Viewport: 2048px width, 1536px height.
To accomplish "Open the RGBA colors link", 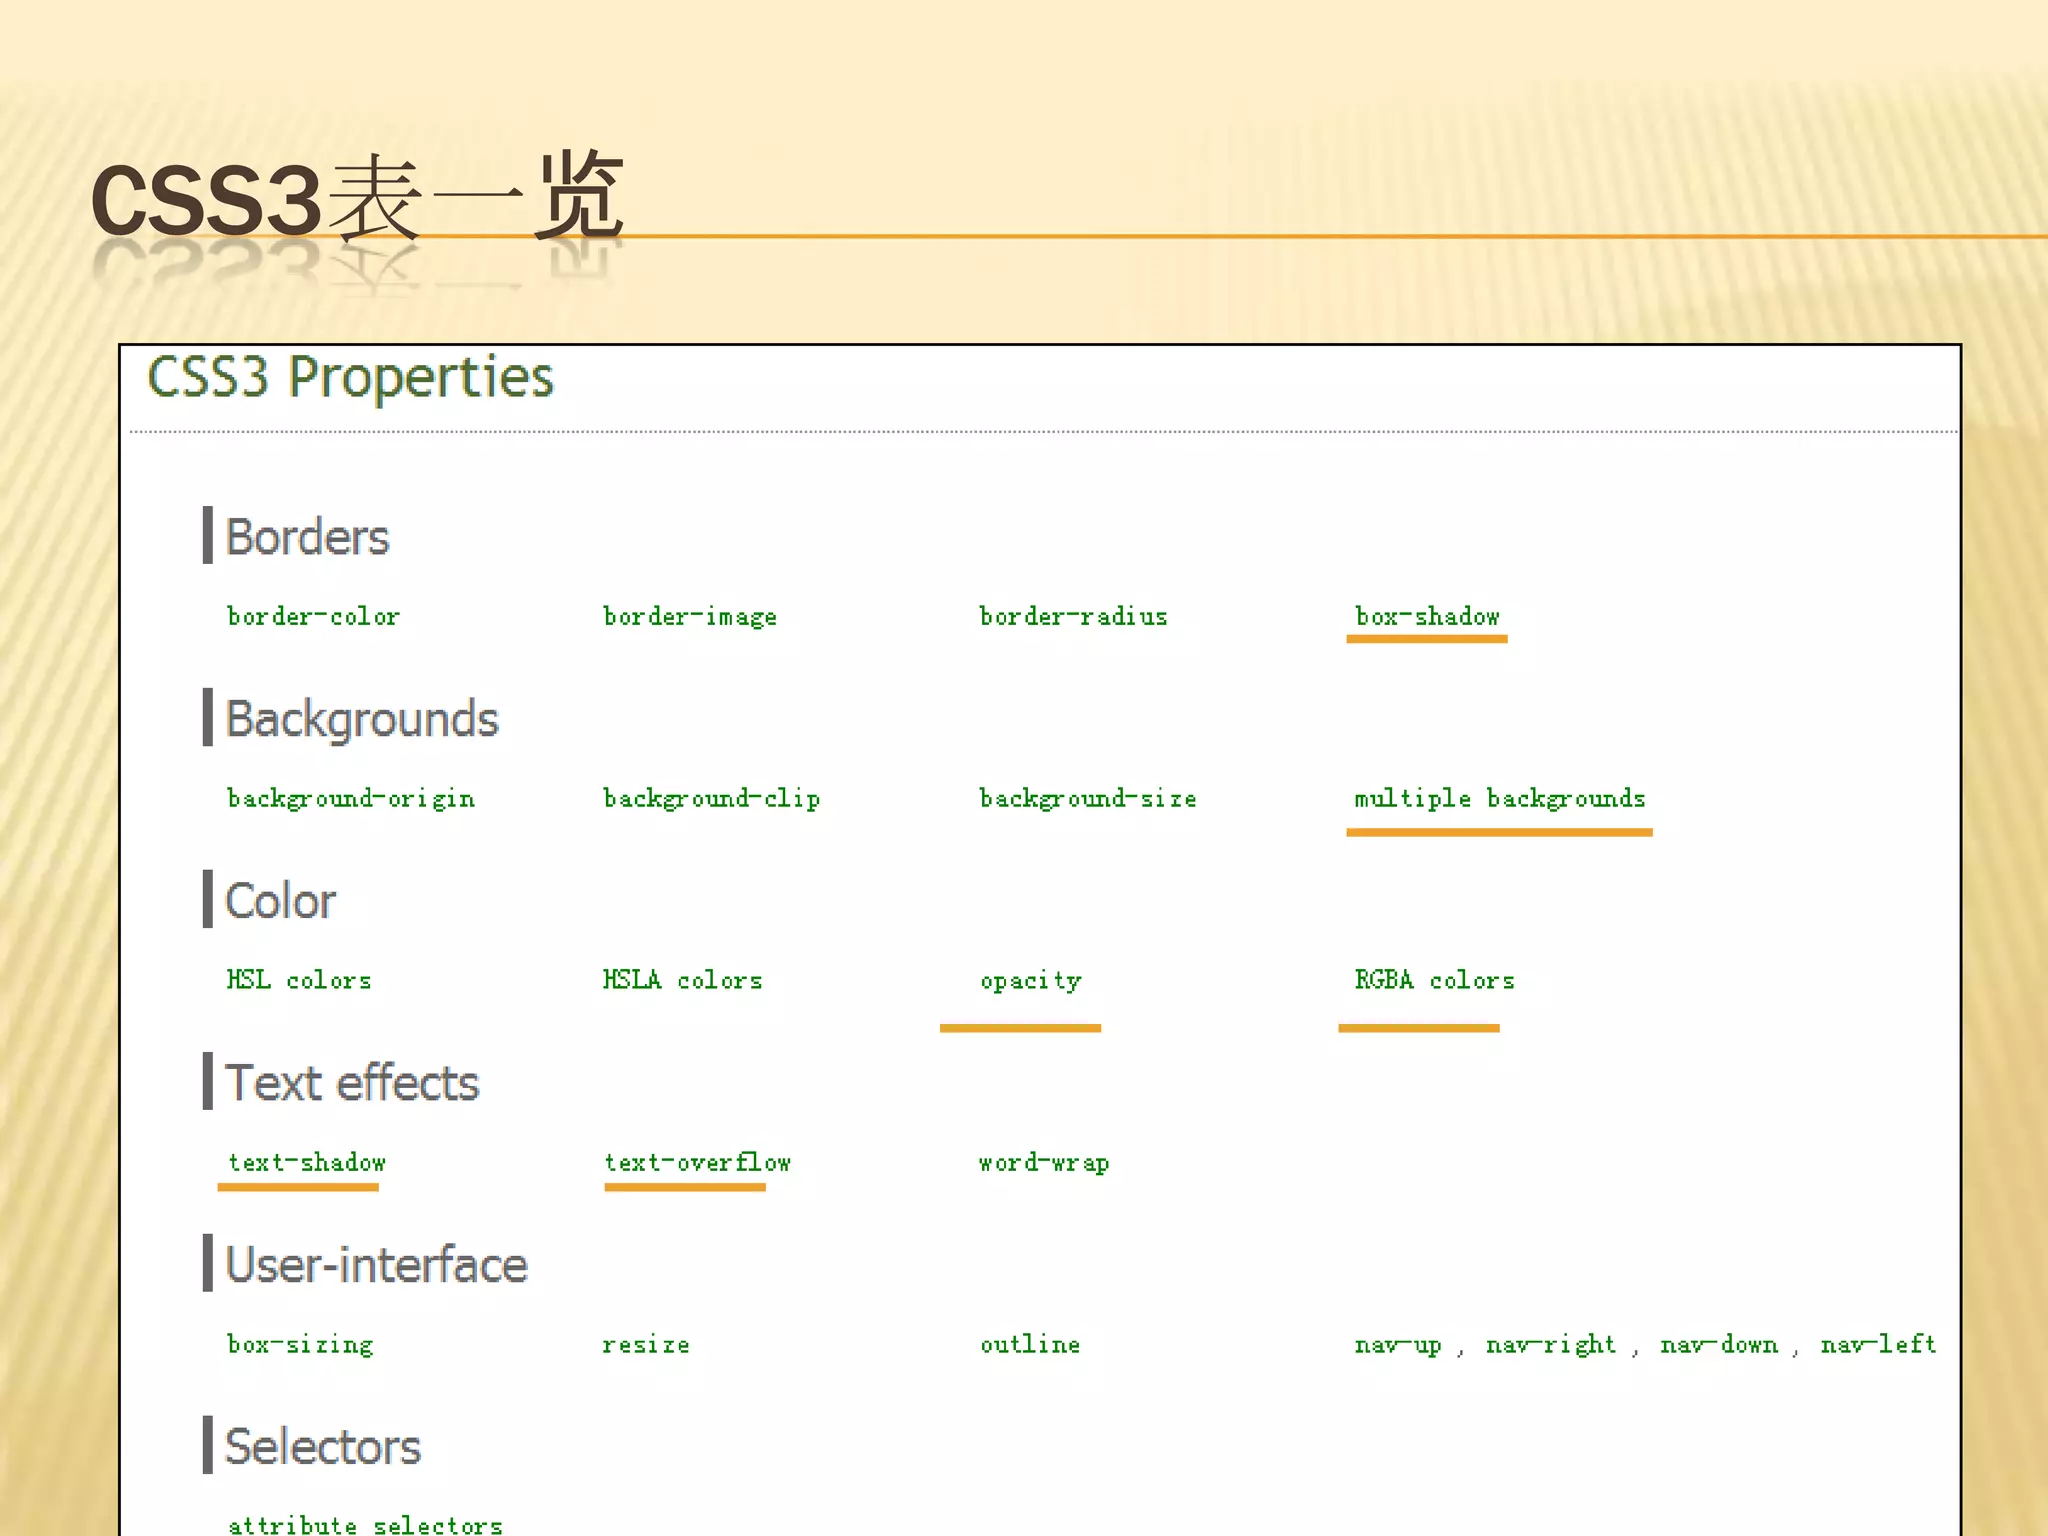I will (1435, 980).
